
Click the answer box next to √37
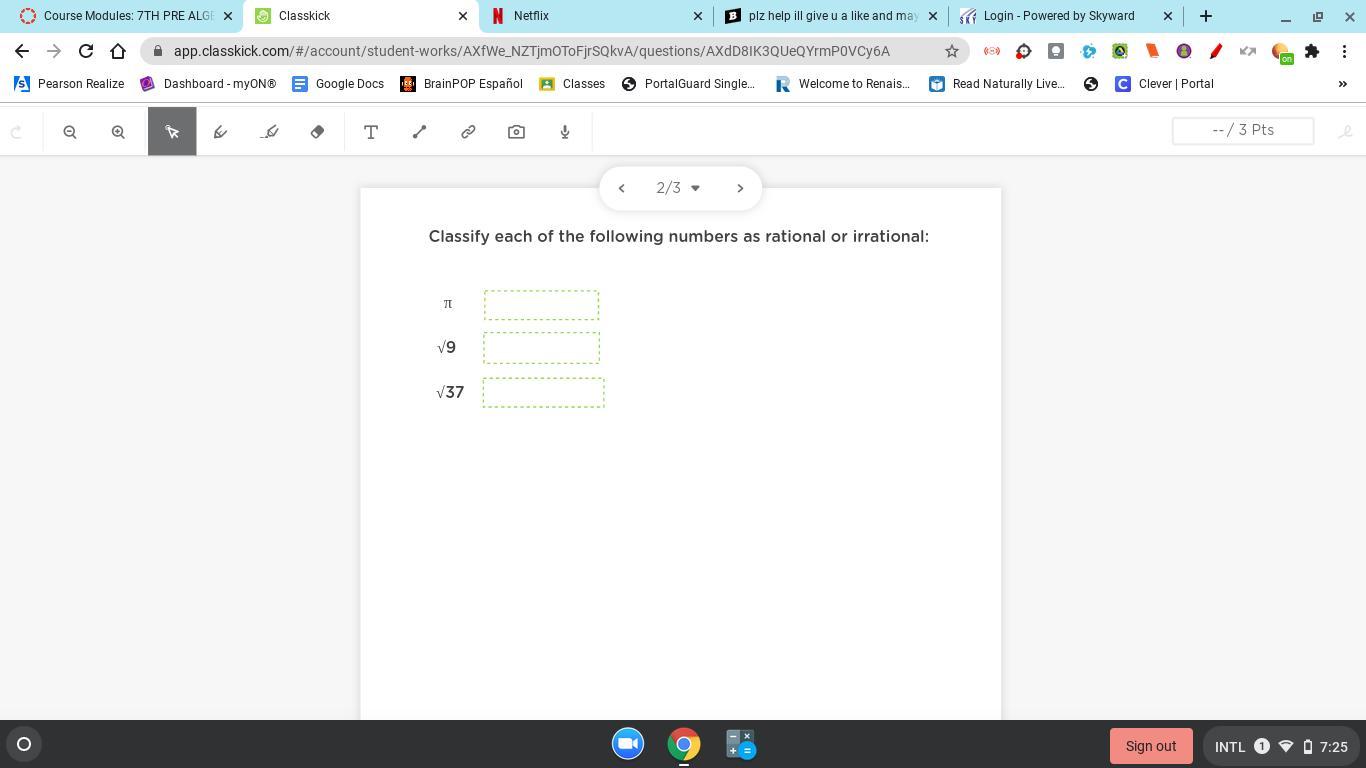[x=543, y=392]
